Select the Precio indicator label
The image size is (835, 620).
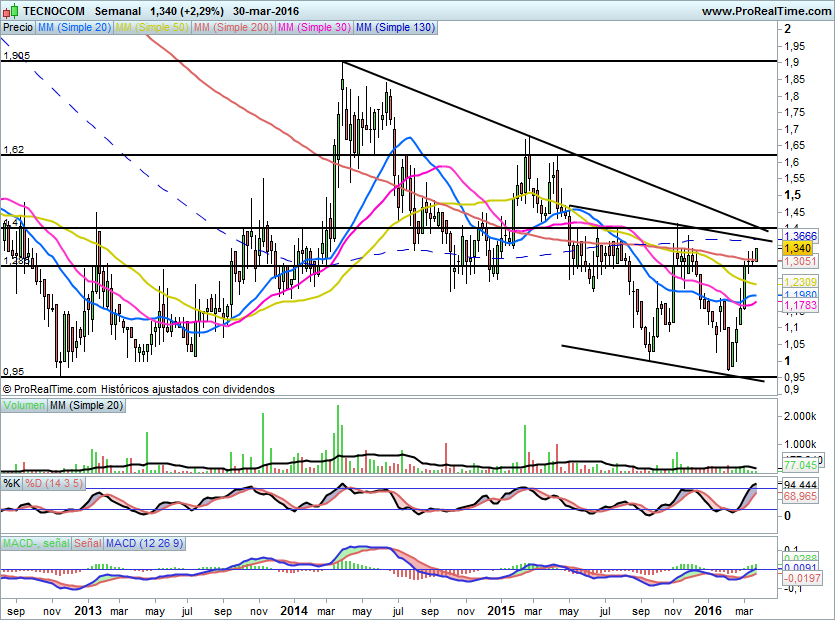coord(17,28)
